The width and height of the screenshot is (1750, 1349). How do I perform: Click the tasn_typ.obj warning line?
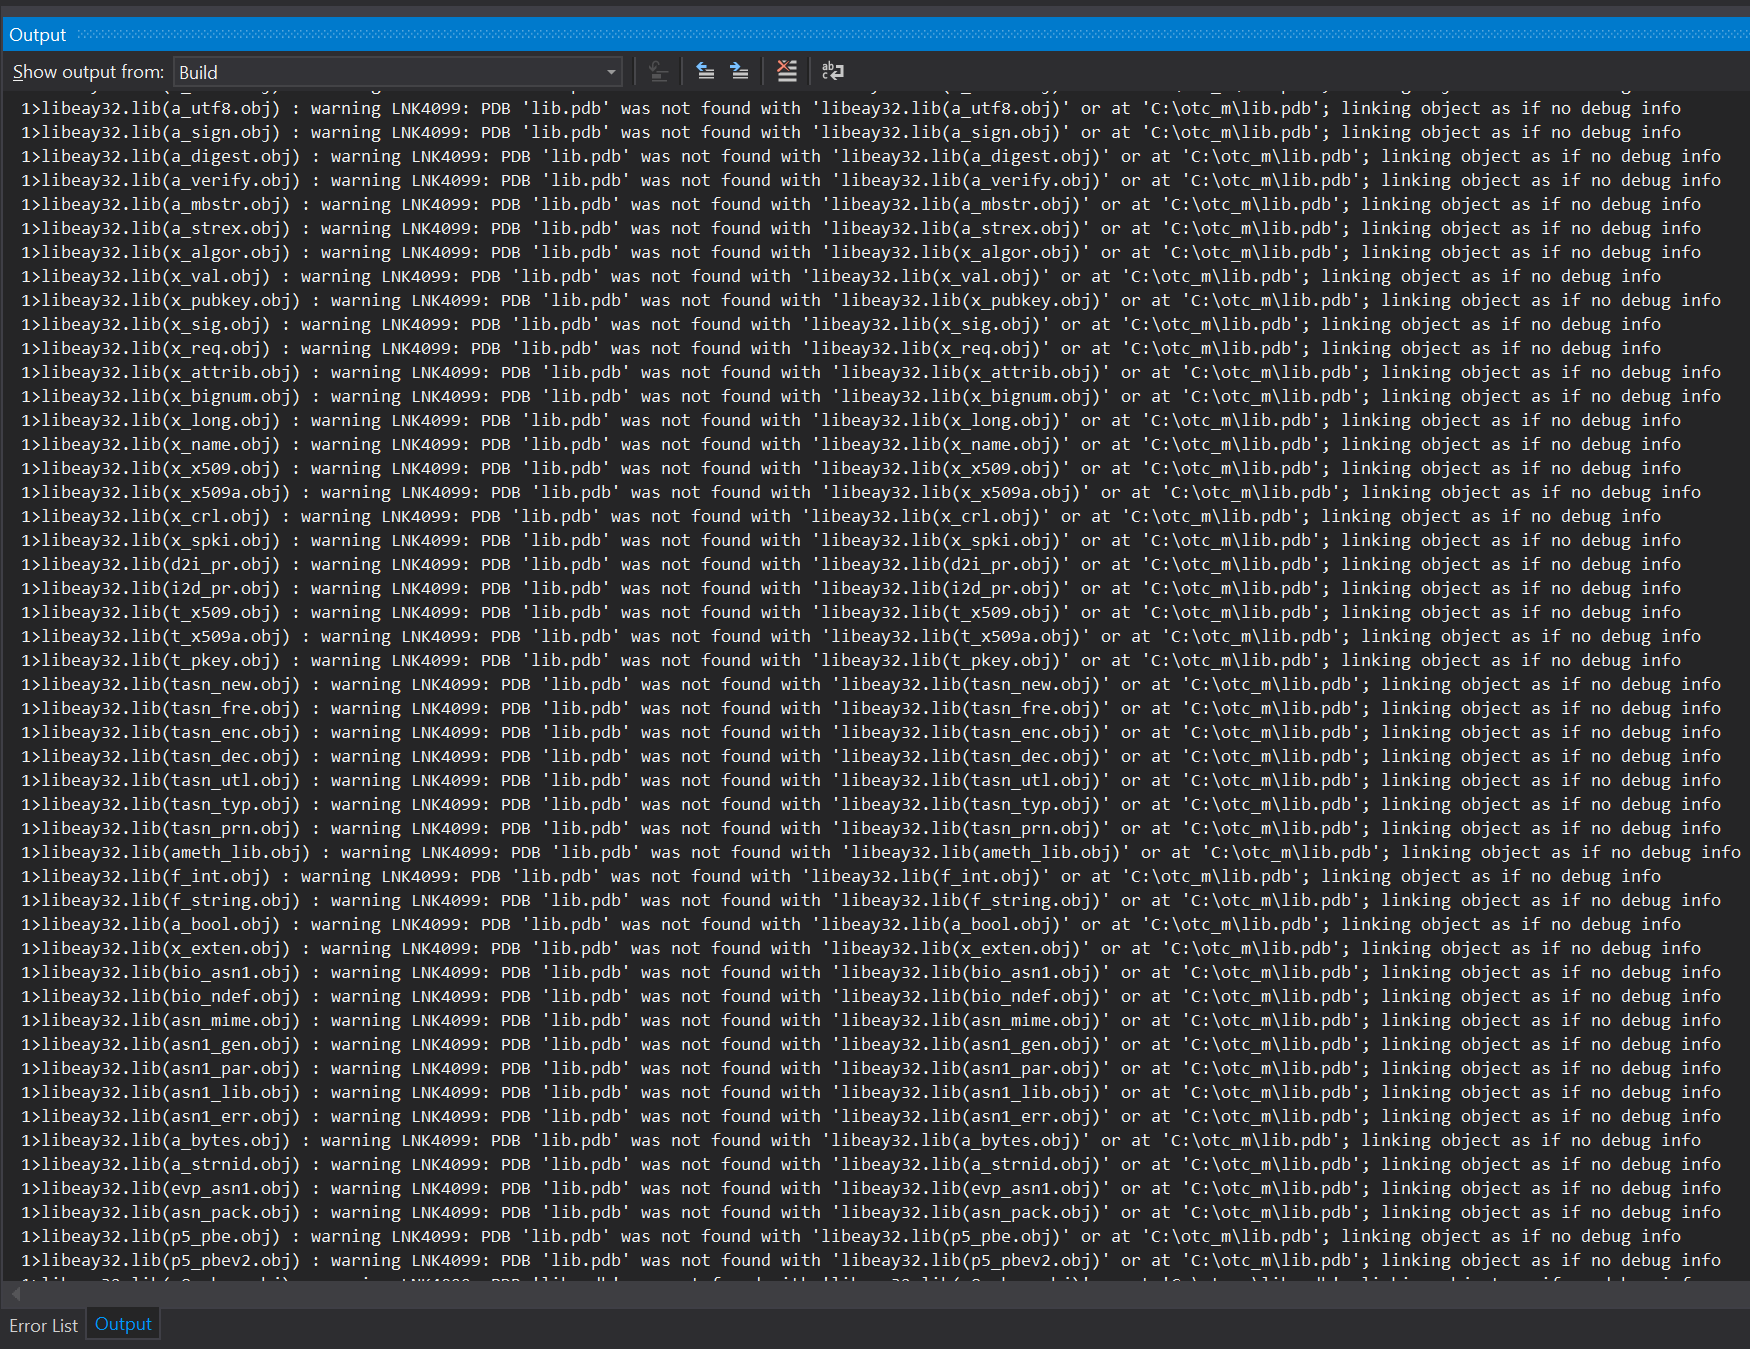[871, 804]
